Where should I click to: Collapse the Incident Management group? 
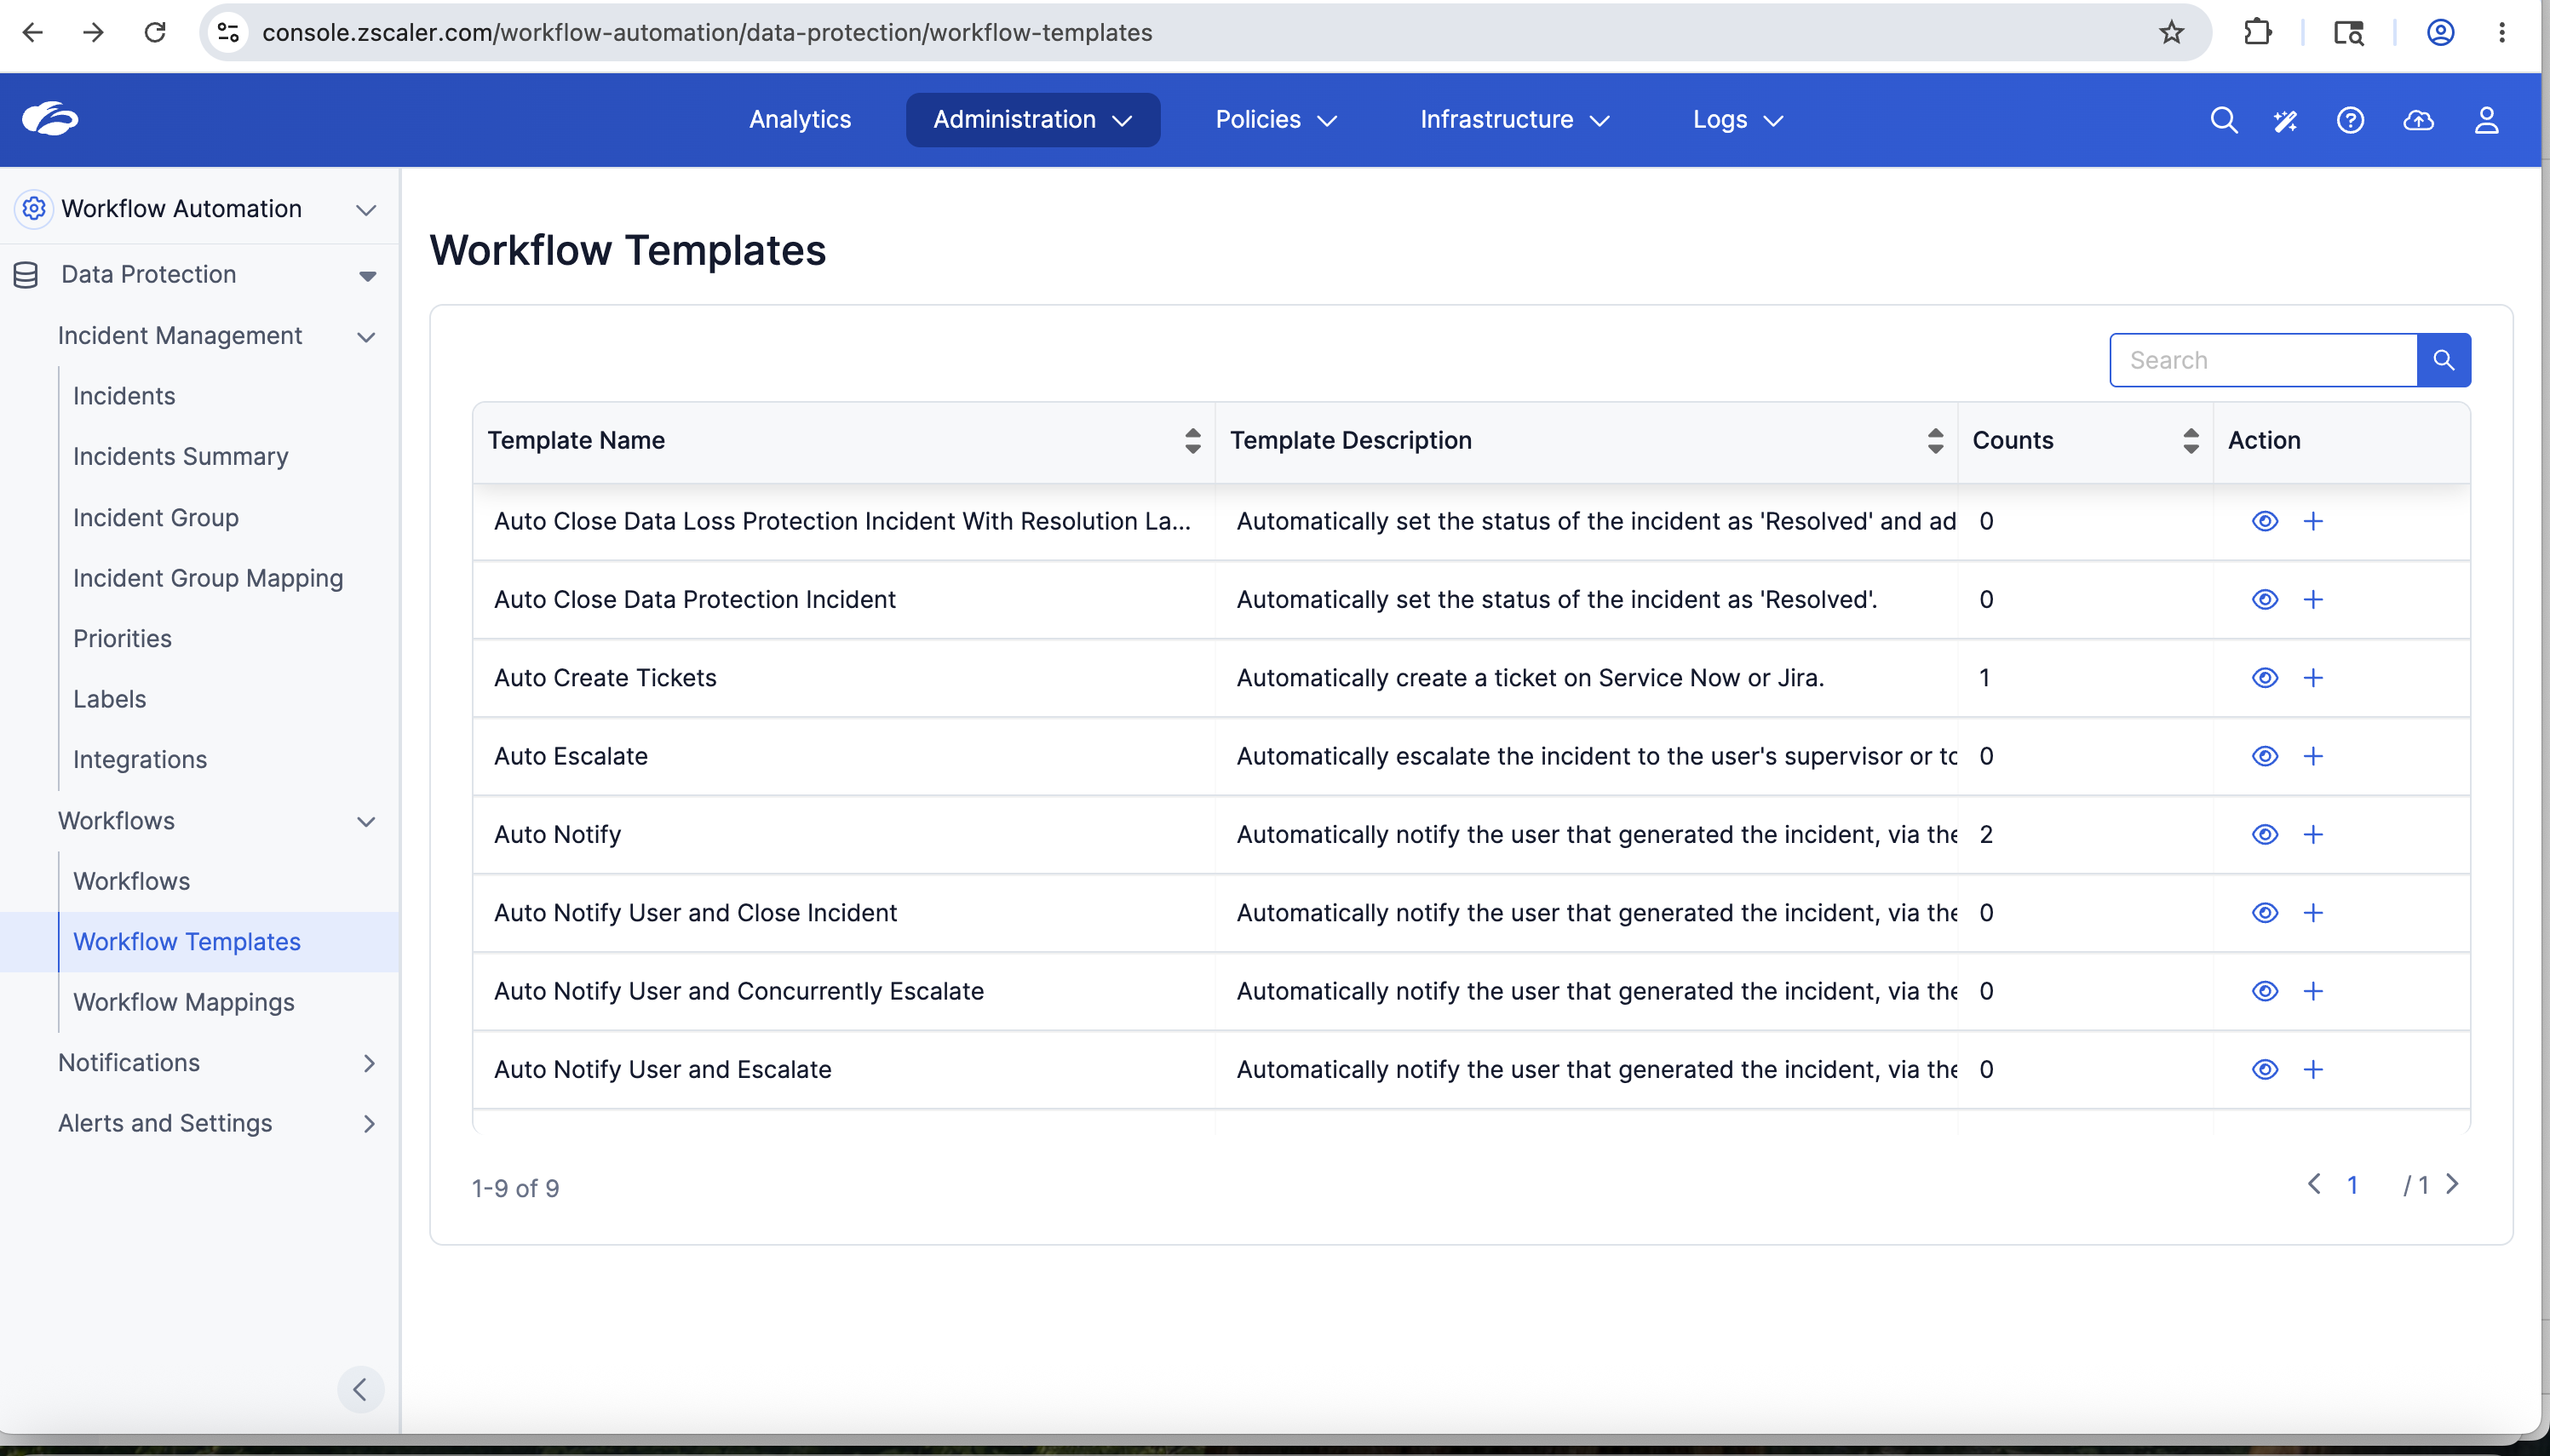366,337
